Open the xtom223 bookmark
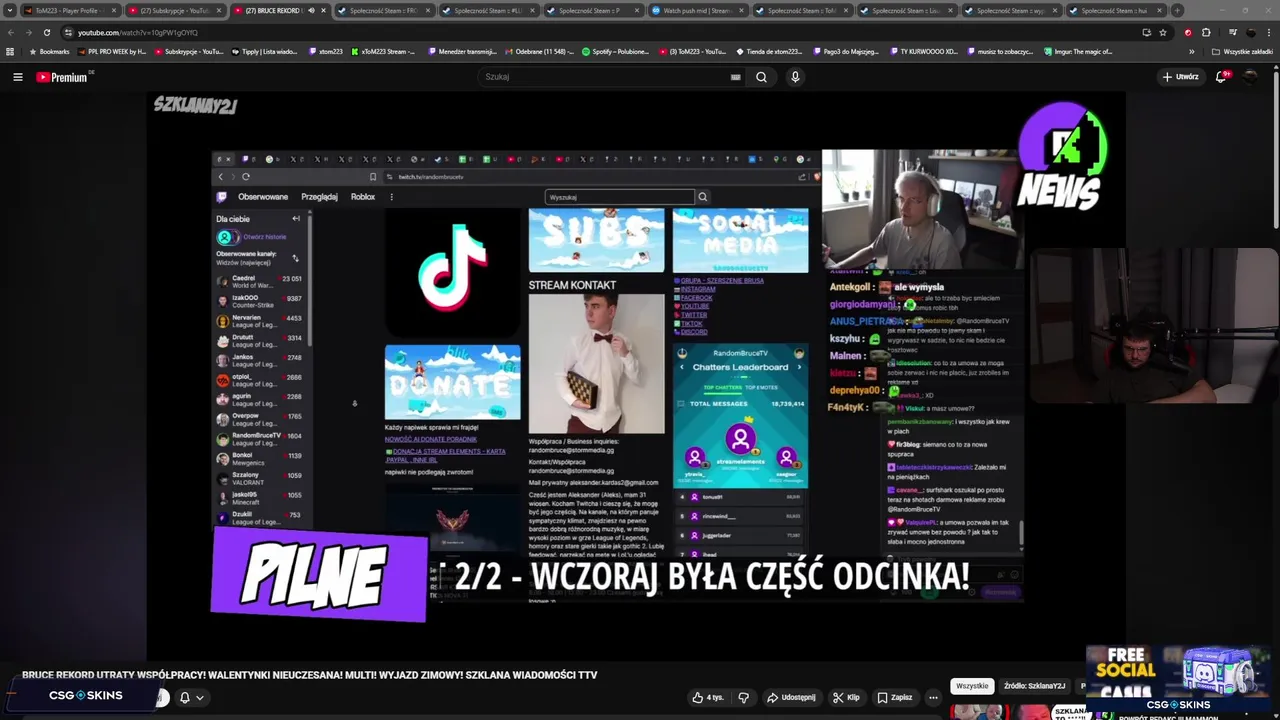The image size is (1280, 720). pyautogui.click(x=326, y=51)
